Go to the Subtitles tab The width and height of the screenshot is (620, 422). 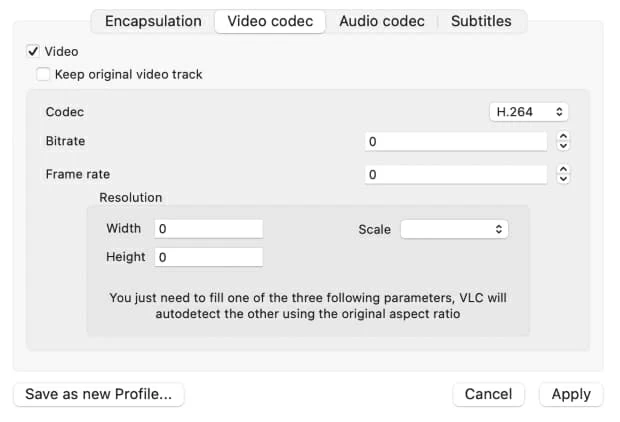click(x=481, y=21)
